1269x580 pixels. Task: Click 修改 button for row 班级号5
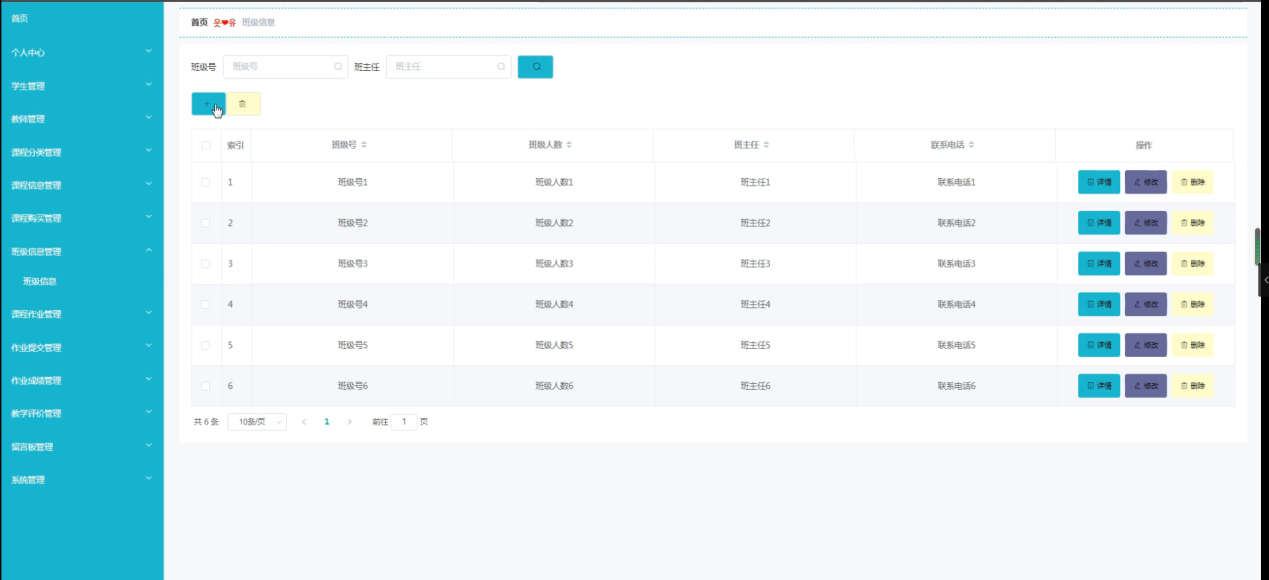tap(1146, 345)
